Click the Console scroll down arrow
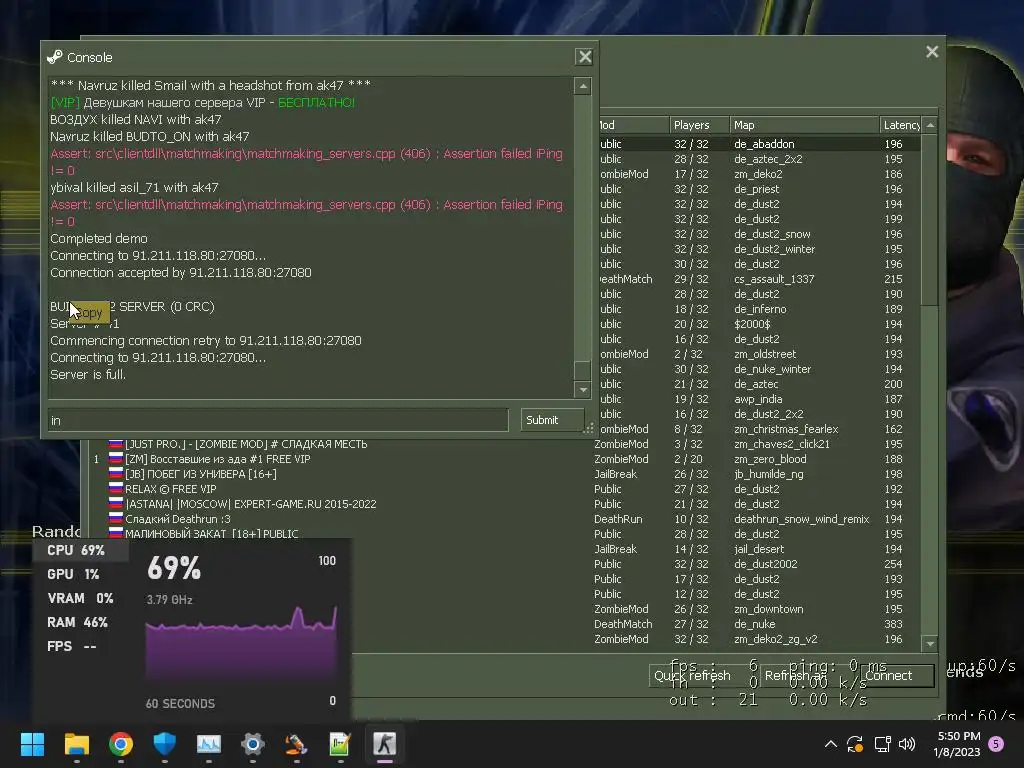Image resolution: width=1024 pixels, height=768 pixels. pyautogui.click(x=583, y=390)
